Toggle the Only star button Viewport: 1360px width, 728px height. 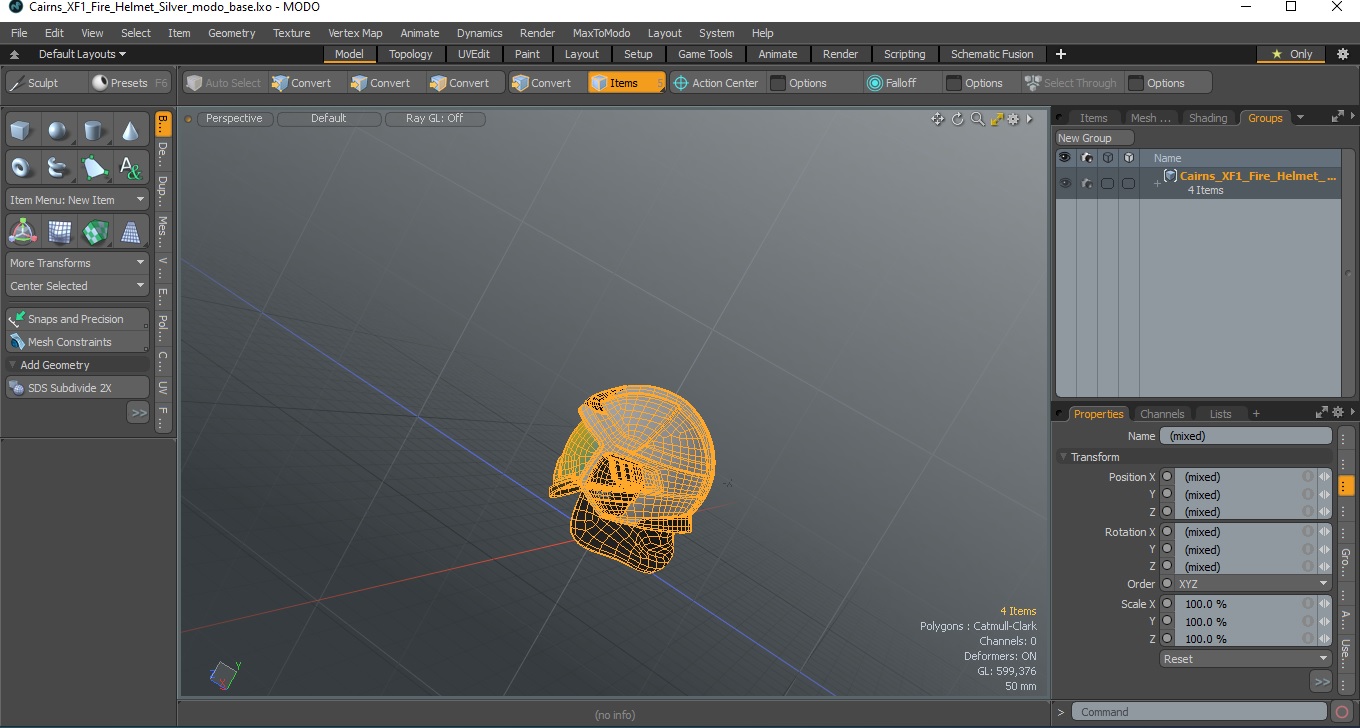(1292, 54)
